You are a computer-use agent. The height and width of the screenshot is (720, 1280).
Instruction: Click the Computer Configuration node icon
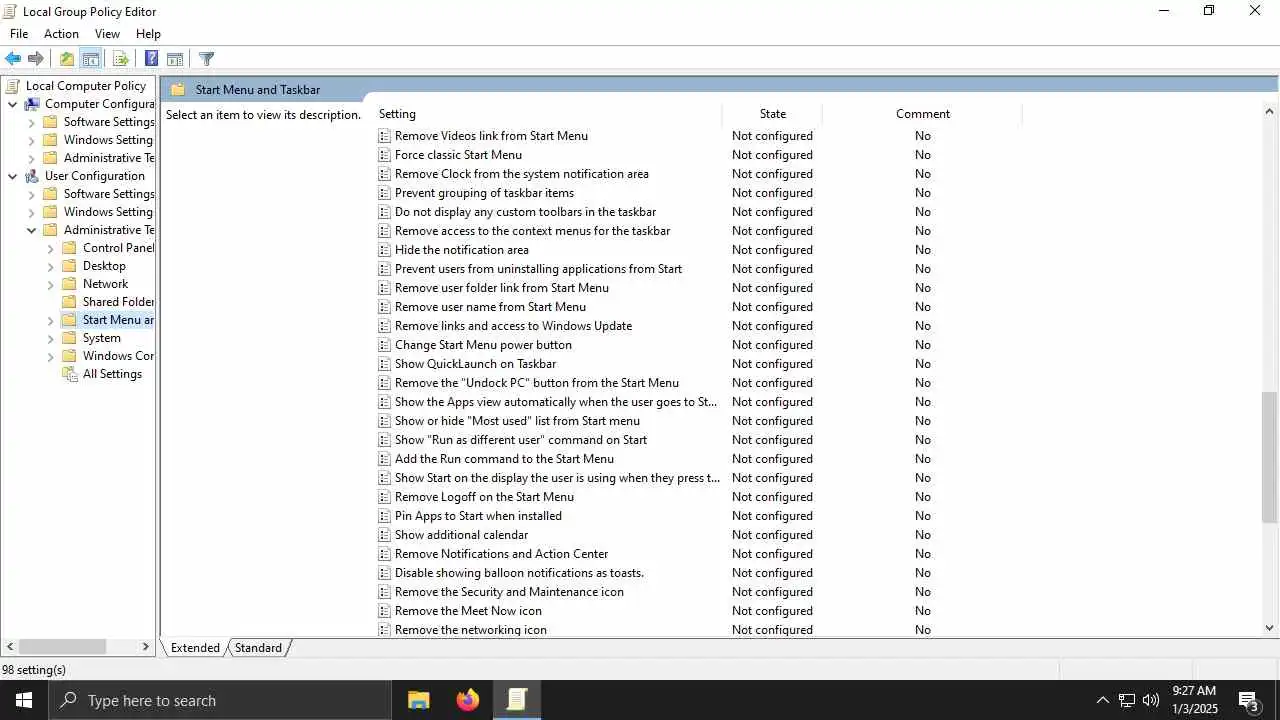point(32,104)
